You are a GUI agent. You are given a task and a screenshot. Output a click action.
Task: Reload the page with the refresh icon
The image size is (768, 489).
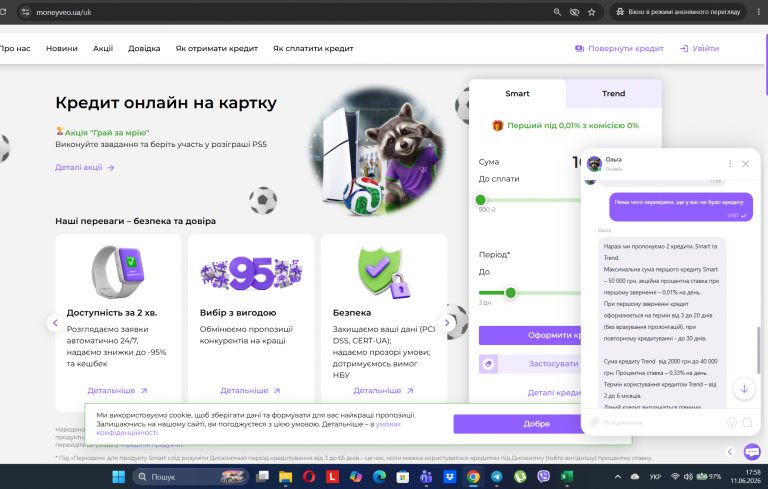[x=3, y=12]
